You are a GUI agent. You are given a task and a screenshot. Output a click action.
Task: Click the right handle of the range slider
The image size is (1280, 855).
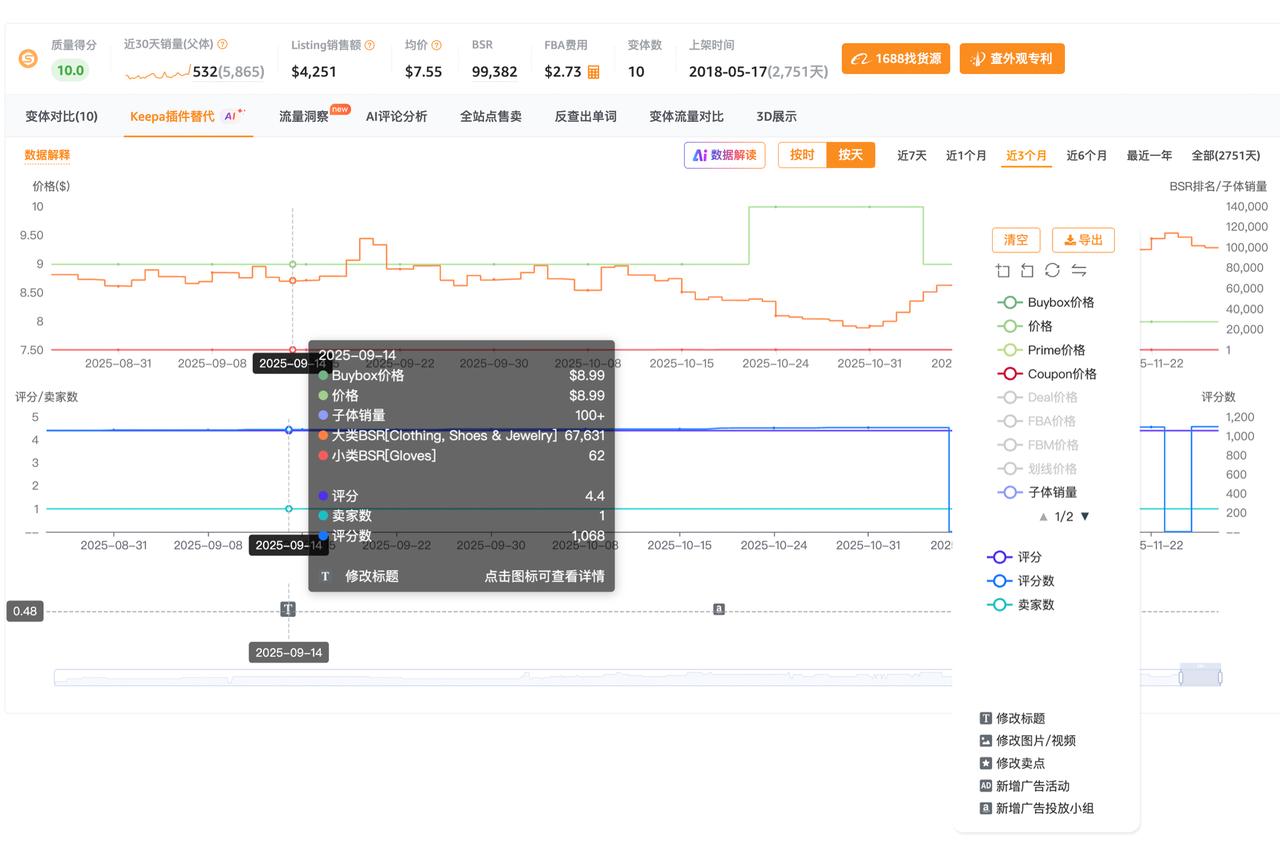1221,677
